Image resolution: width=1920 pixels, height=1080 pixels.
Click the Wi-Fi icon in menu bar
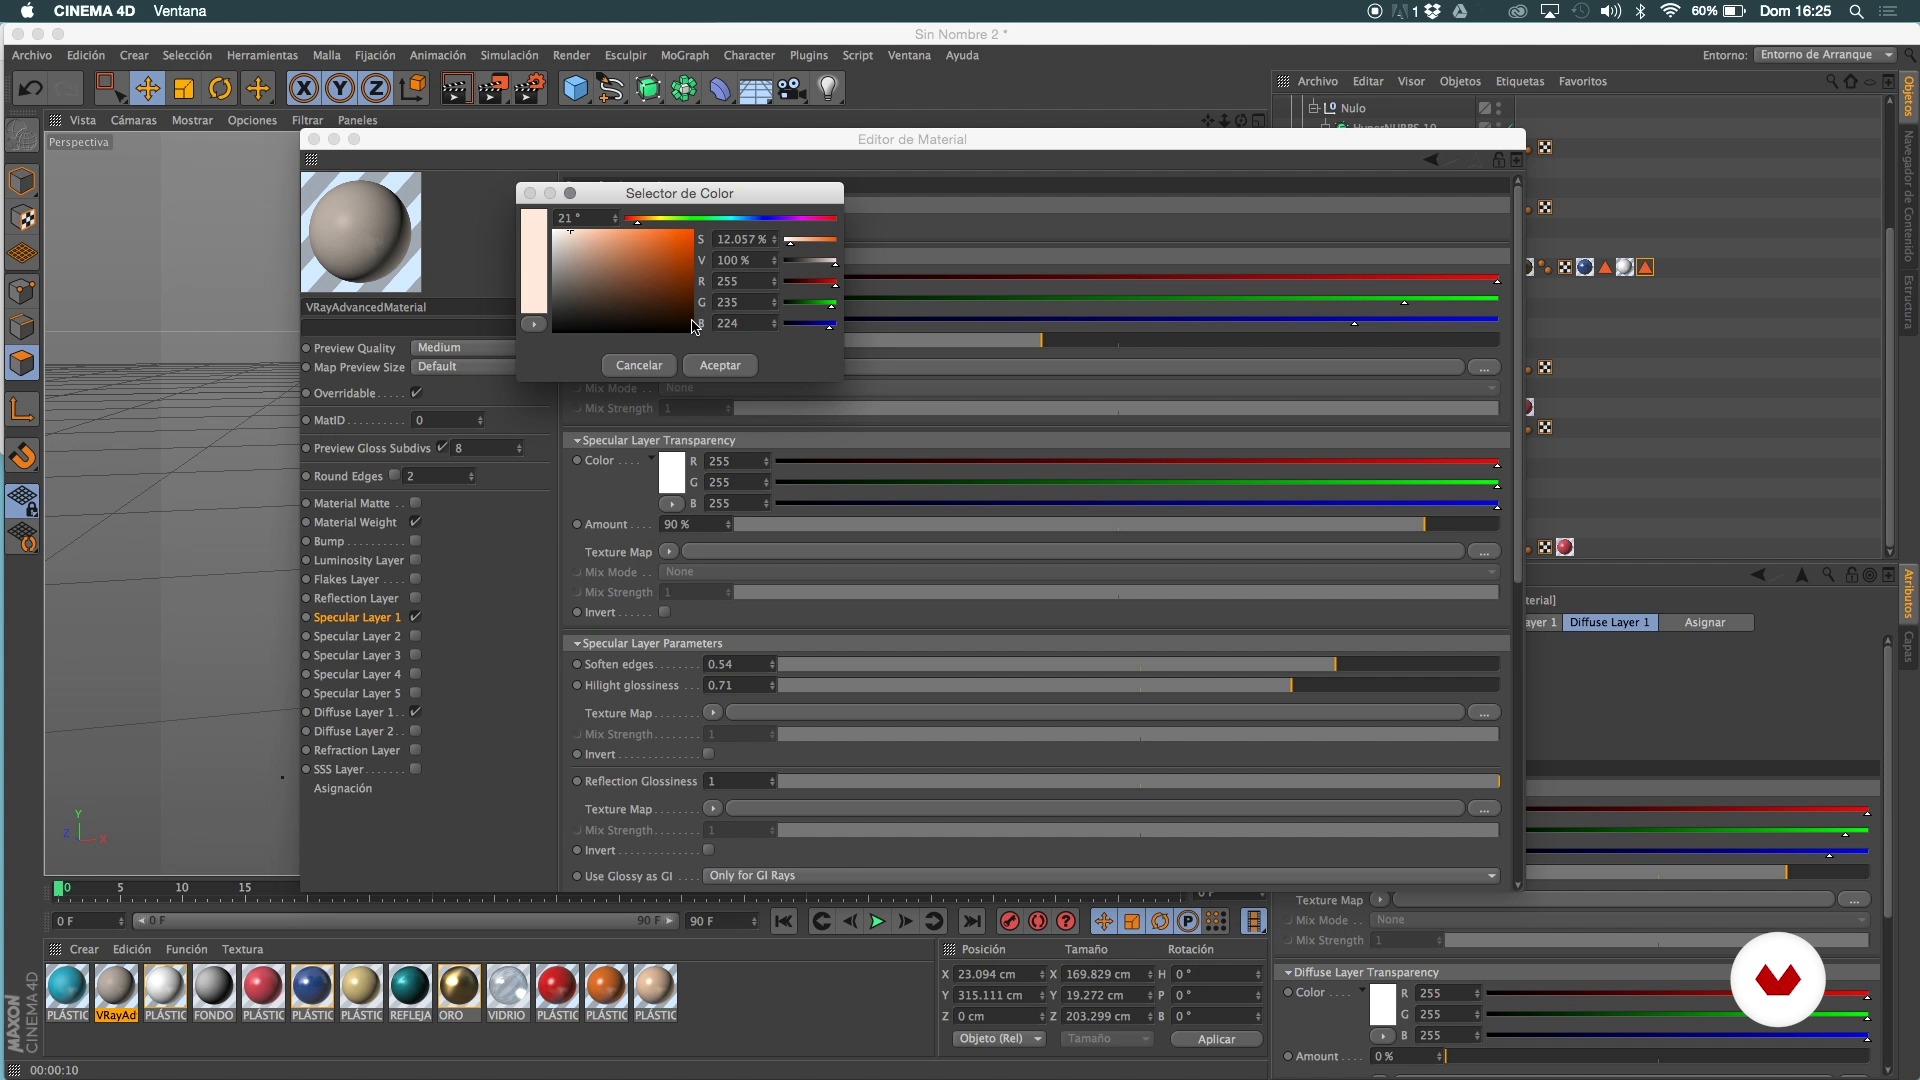(x=1670, y=11)
